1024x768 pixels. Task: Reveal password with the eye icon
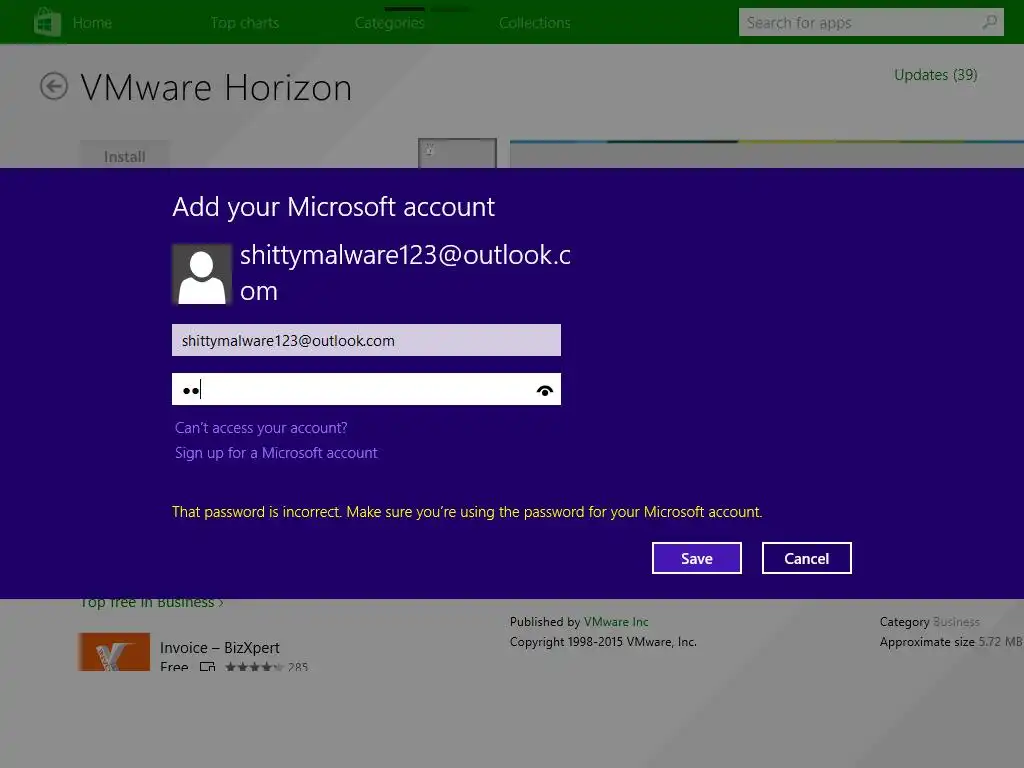pos(545,391)
